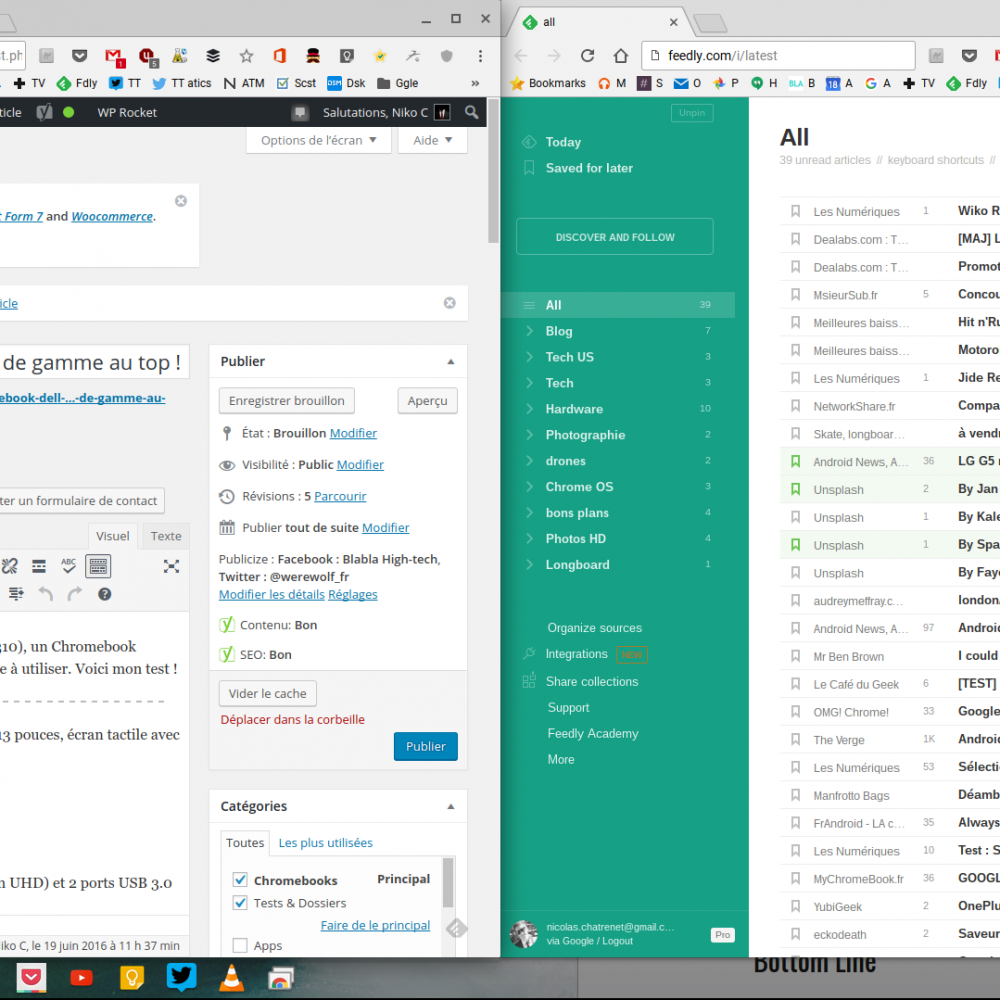Check the Apps category checkbox

click(x=240, y=945)
